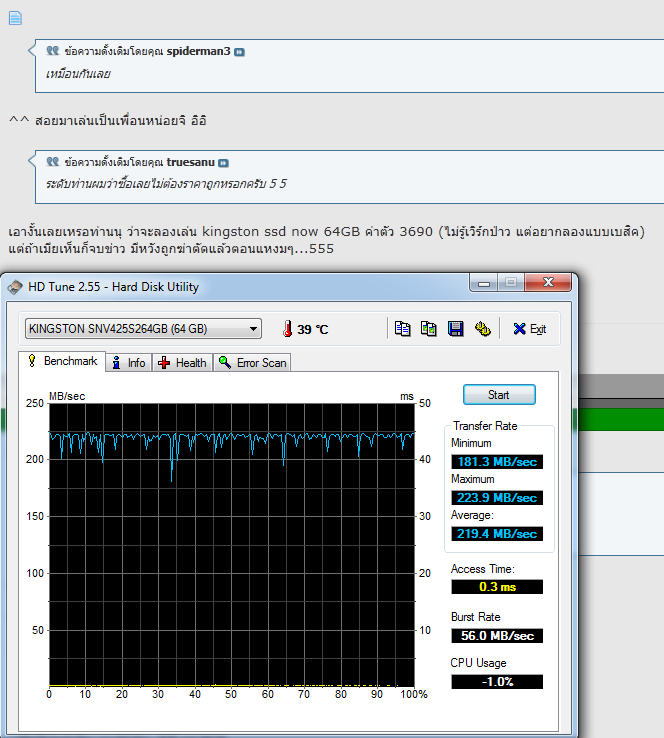This screenshot has height=738, width=664.
Task: Exit HD Tune via Exit button
Action: [530, 329]
